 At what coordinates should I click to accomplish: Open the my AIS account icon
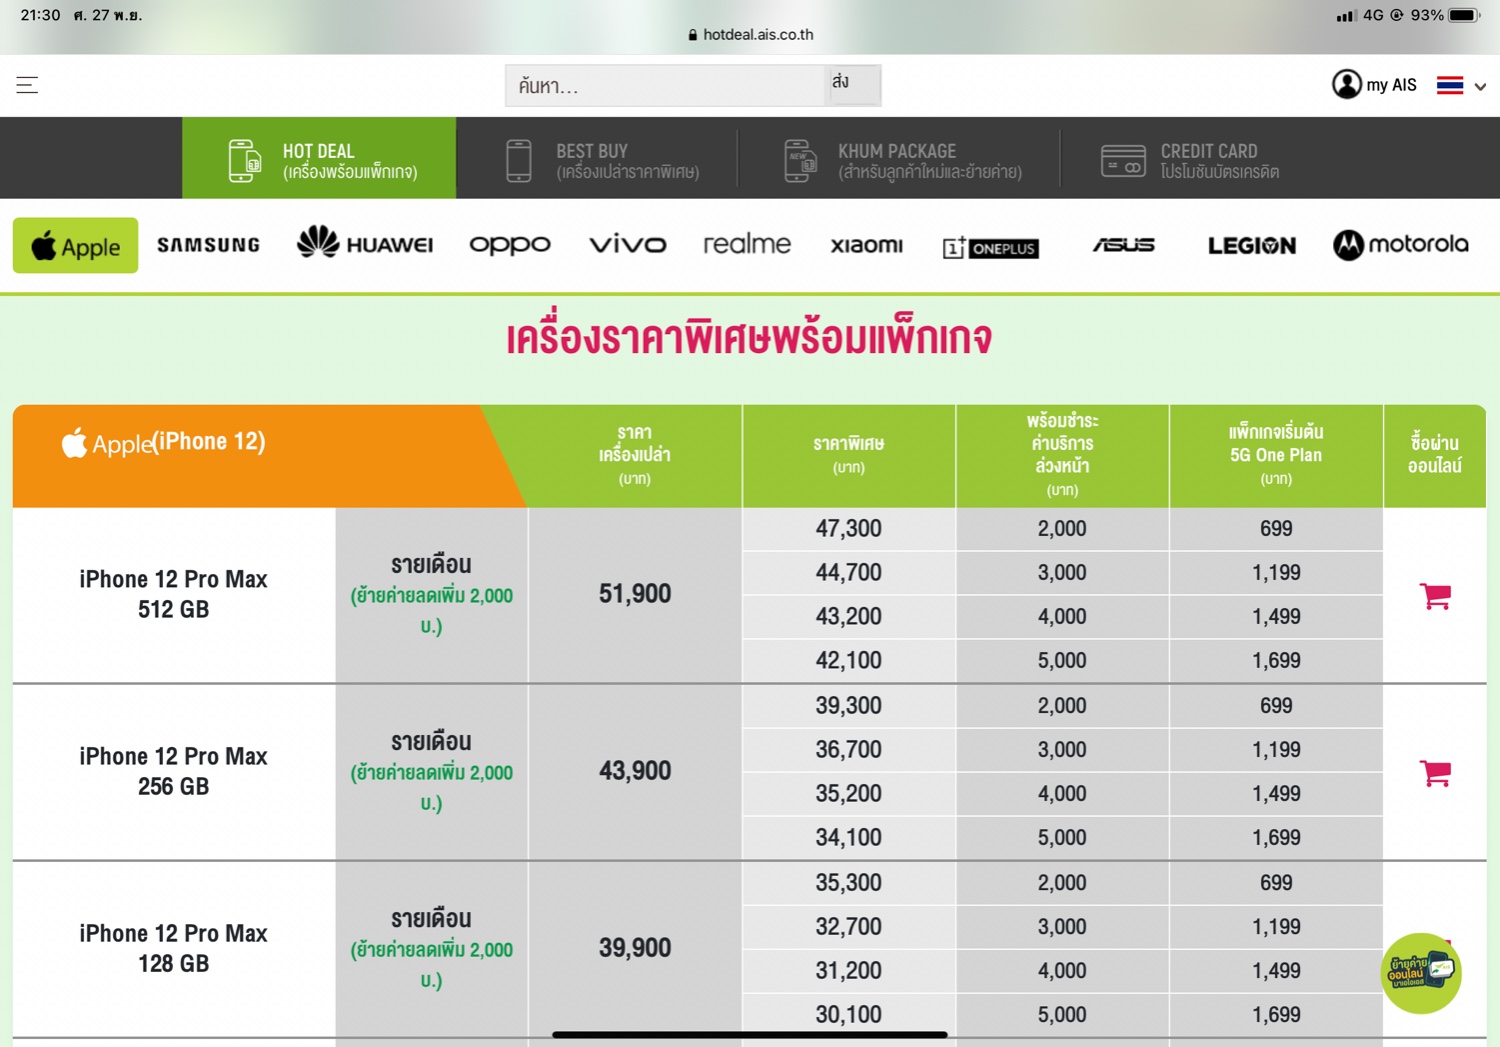[1346, 84]
